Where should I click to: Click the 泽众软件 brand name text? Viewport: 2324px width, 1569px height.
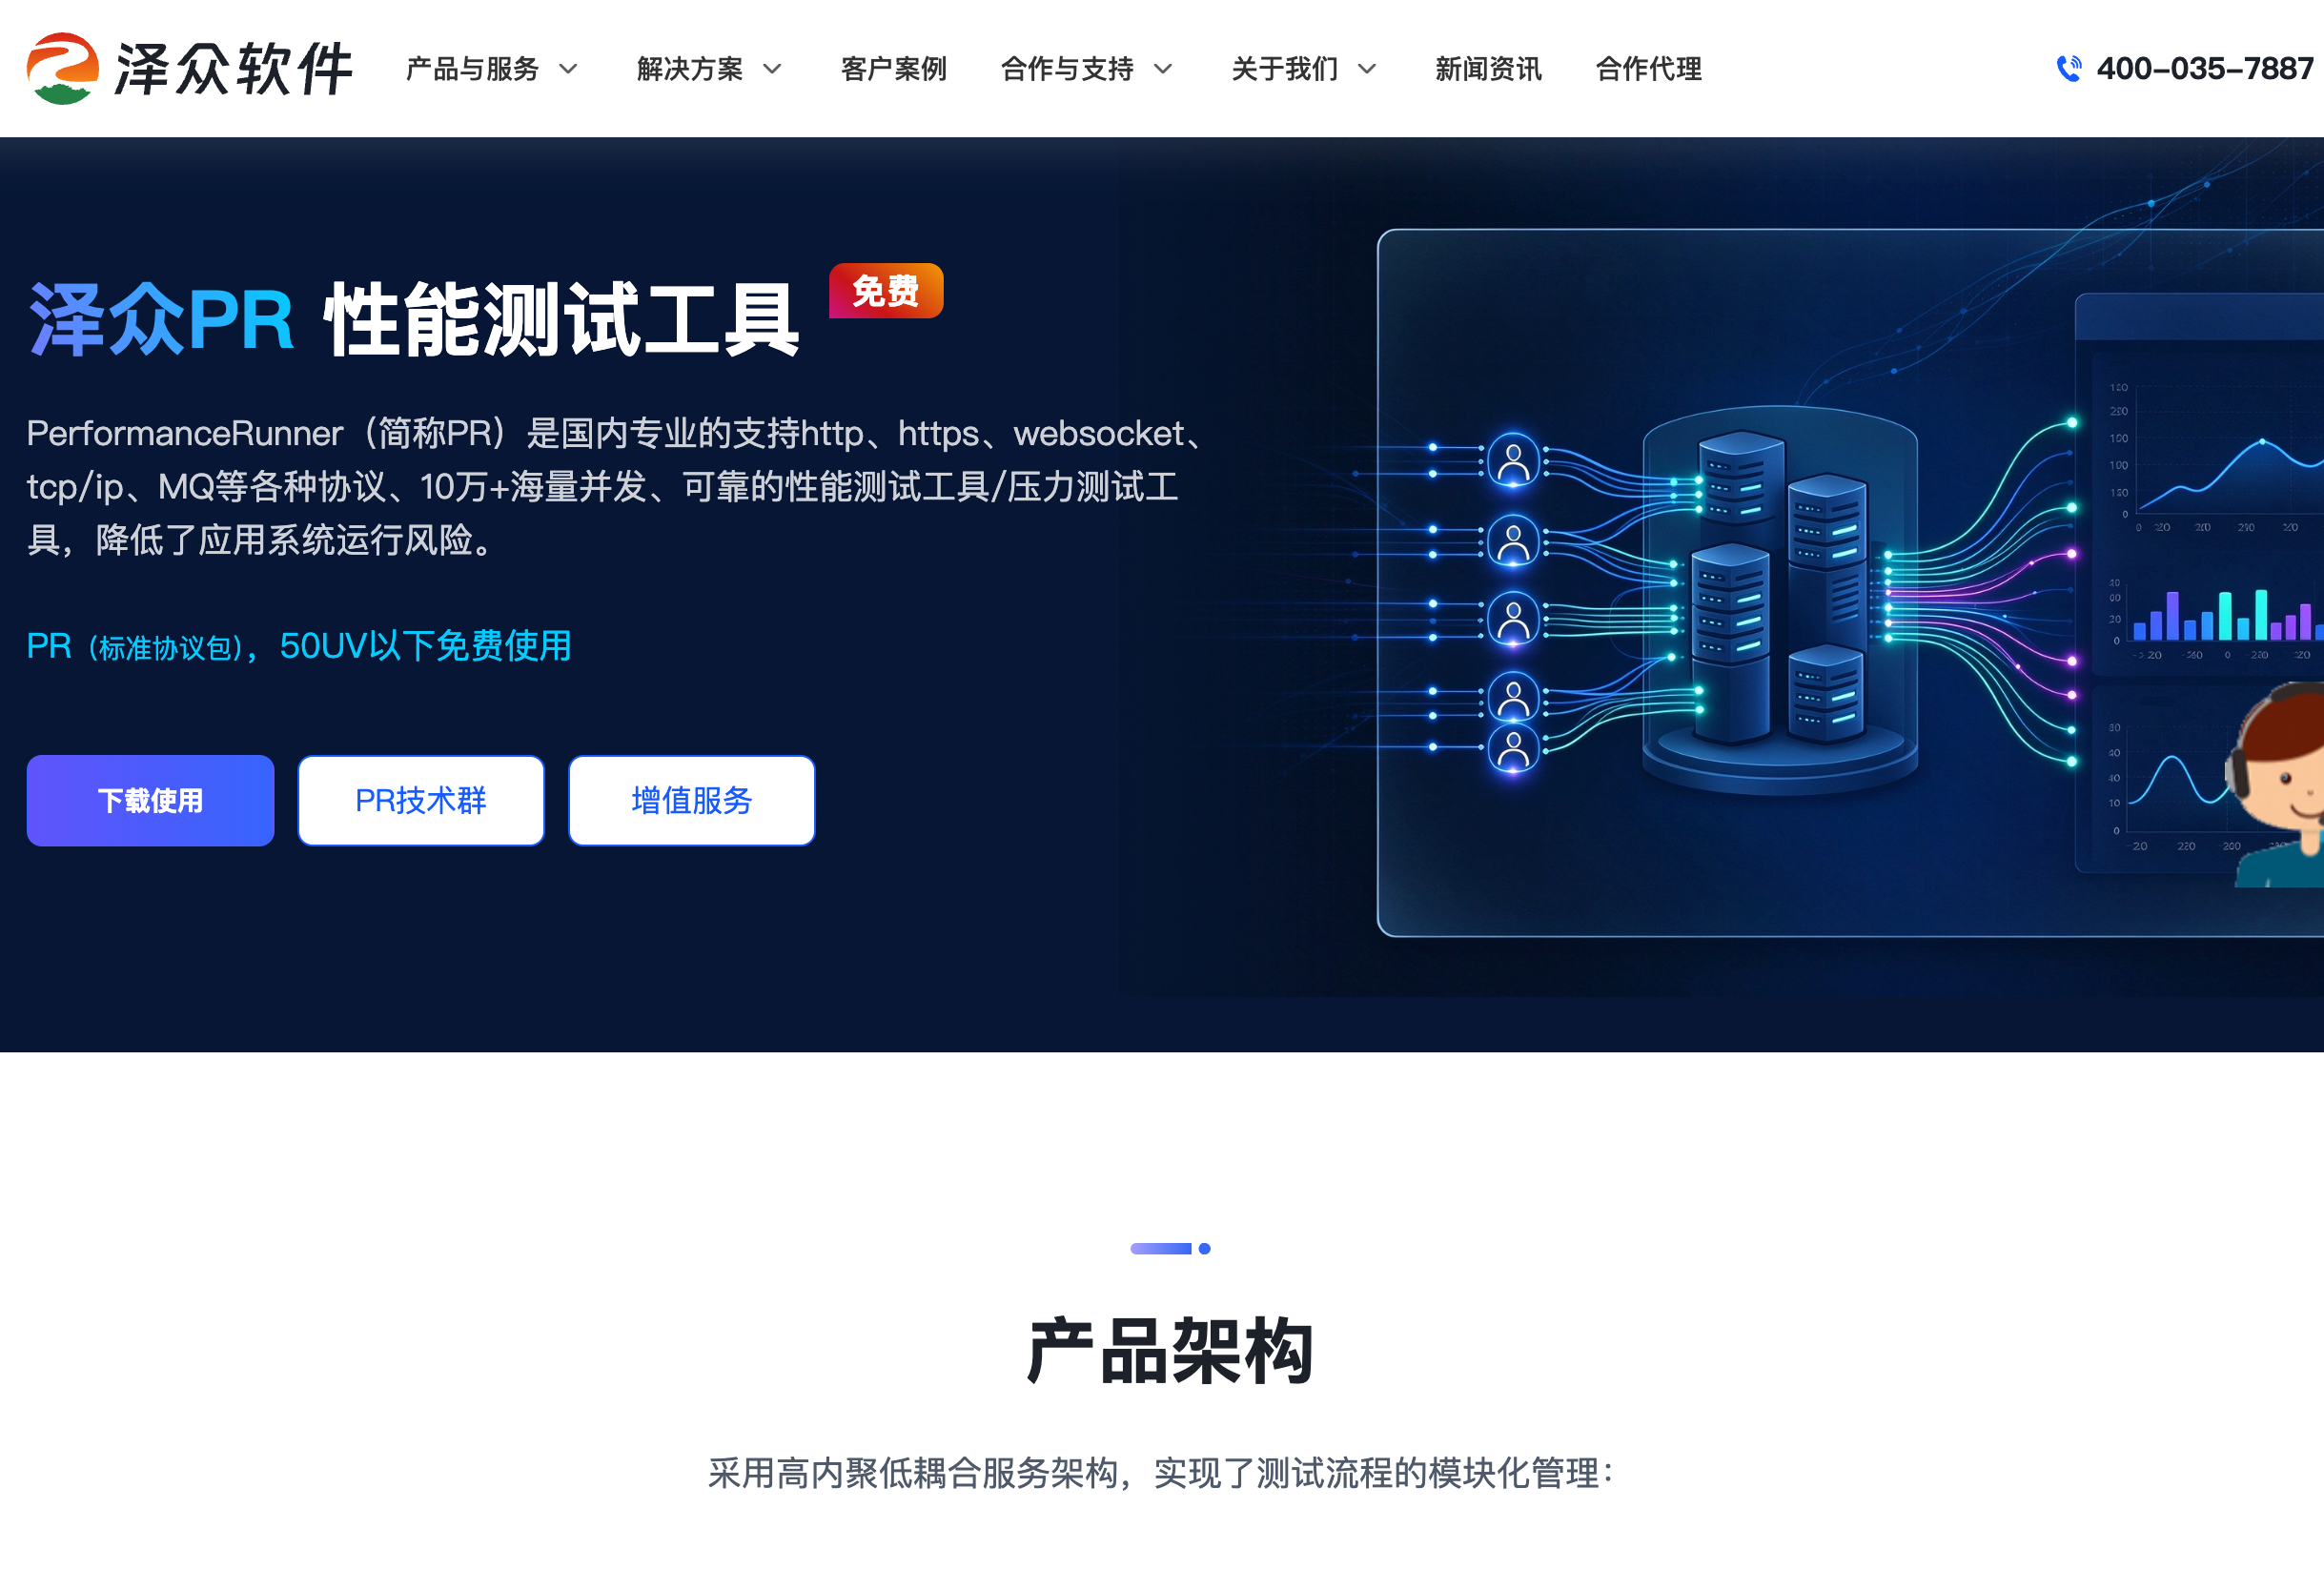pyautogui.click(x=234, y=69)
